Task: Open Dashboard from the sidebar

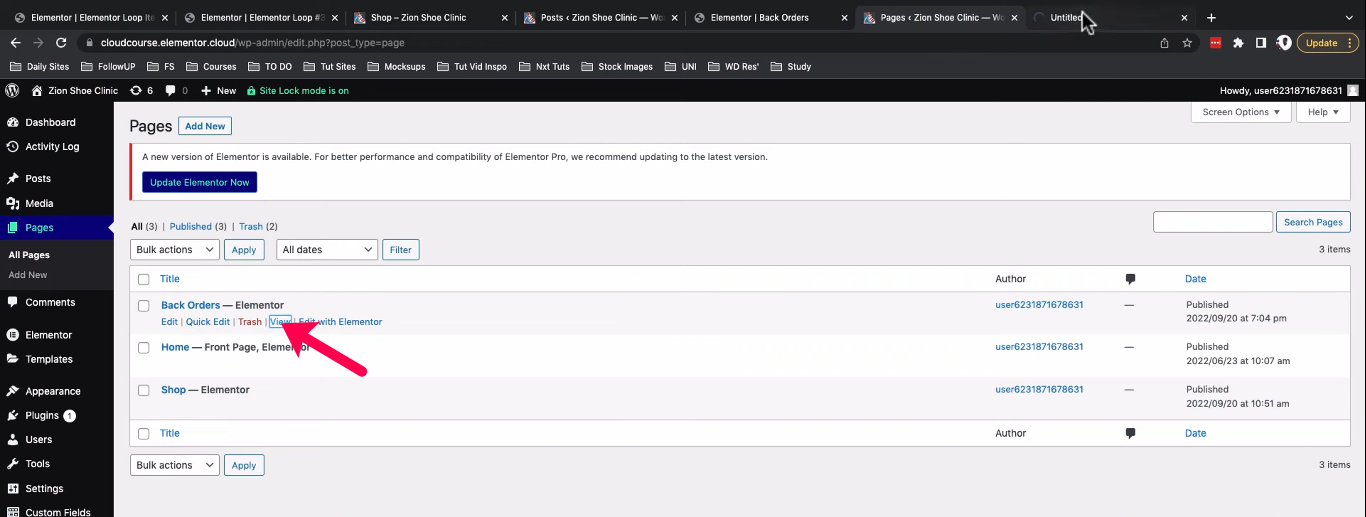Action: tap(50, 122)
